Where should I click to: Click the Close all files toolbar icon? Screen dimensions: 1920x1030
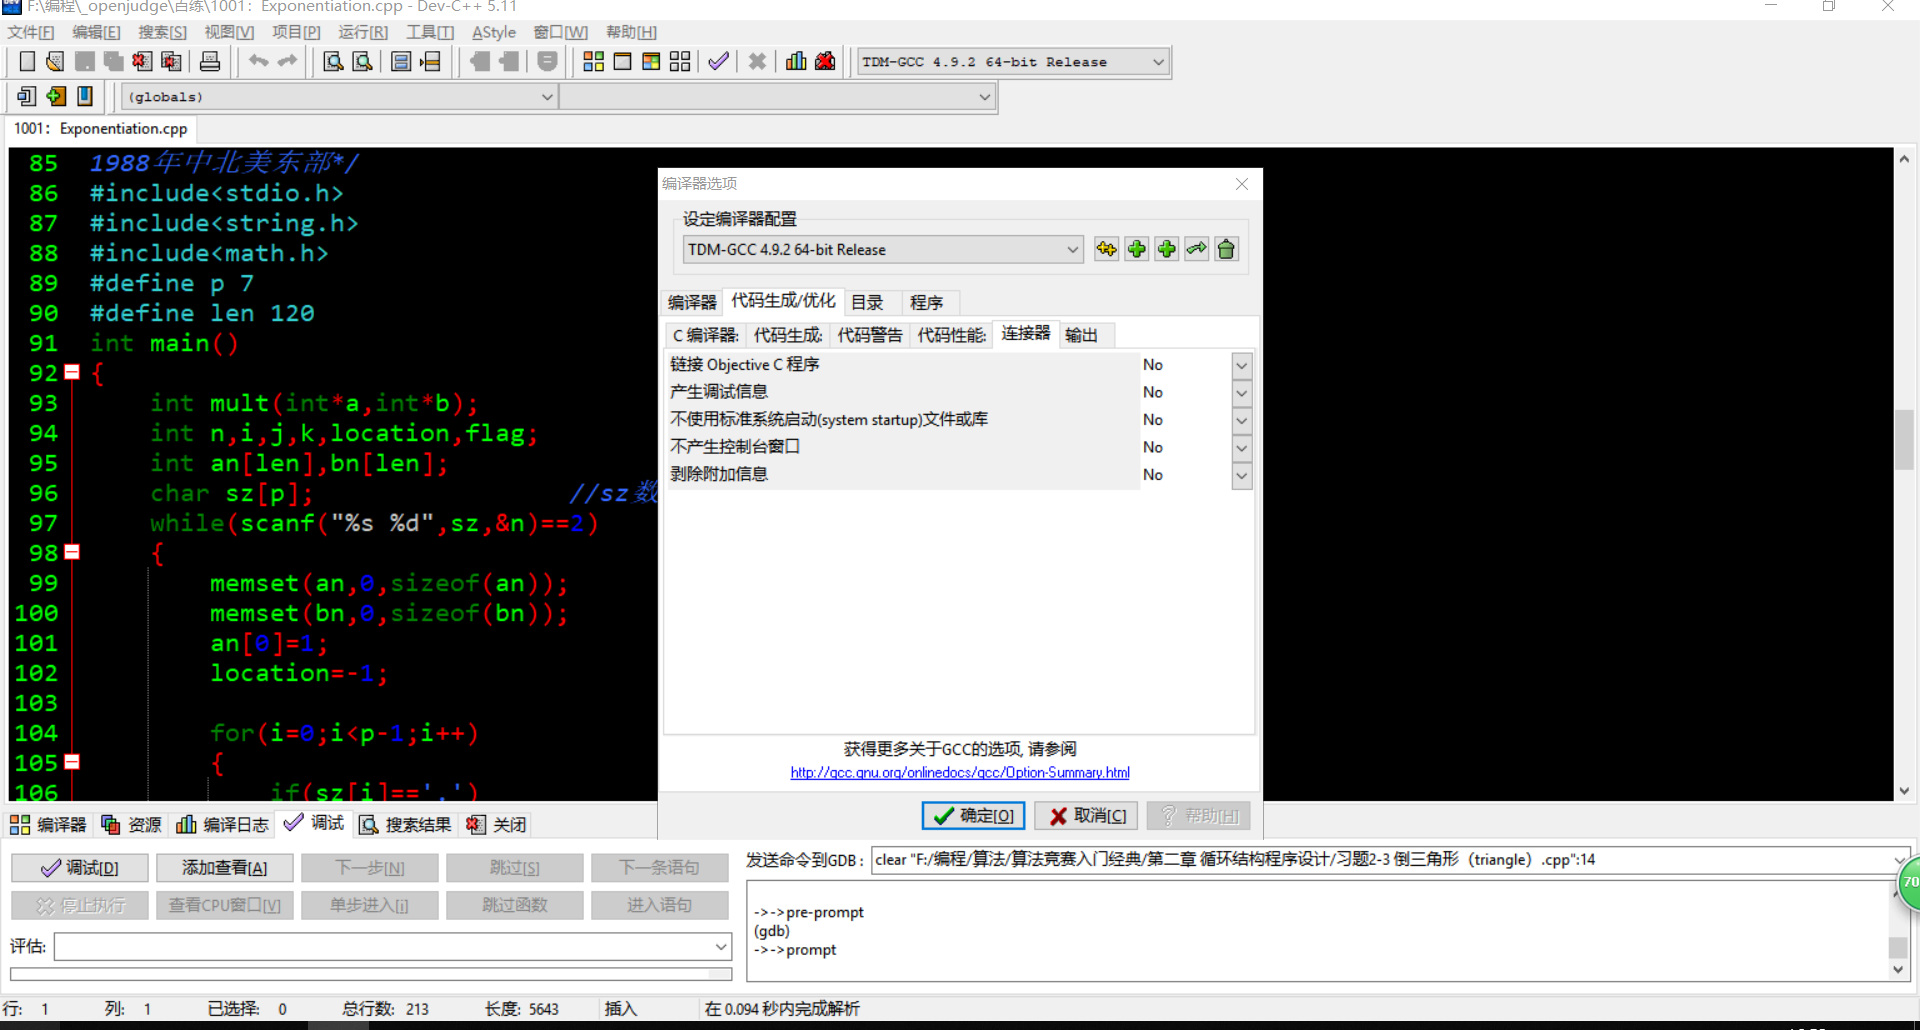coord(171,62)
